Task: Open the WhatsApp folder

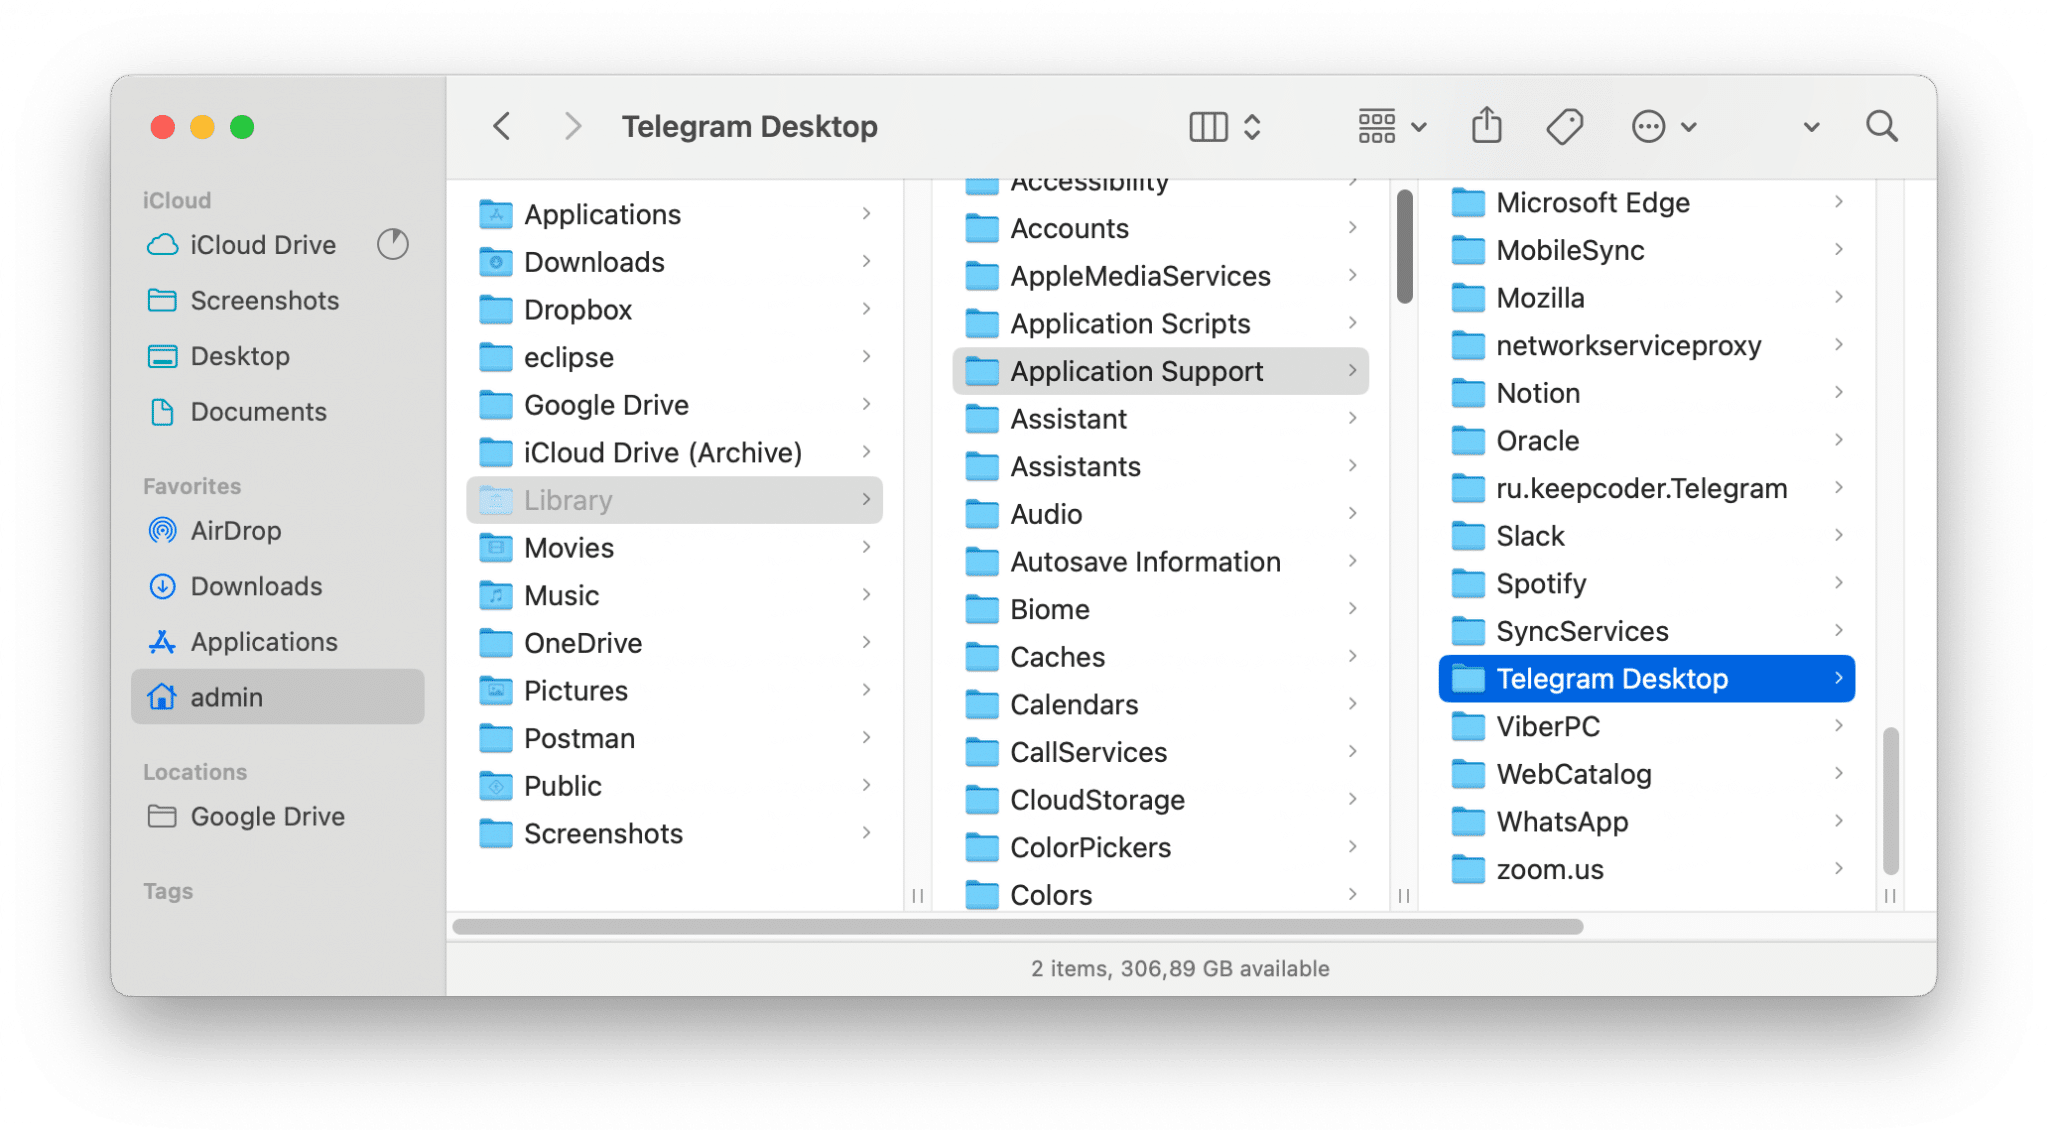Action: coord(1563,821)
